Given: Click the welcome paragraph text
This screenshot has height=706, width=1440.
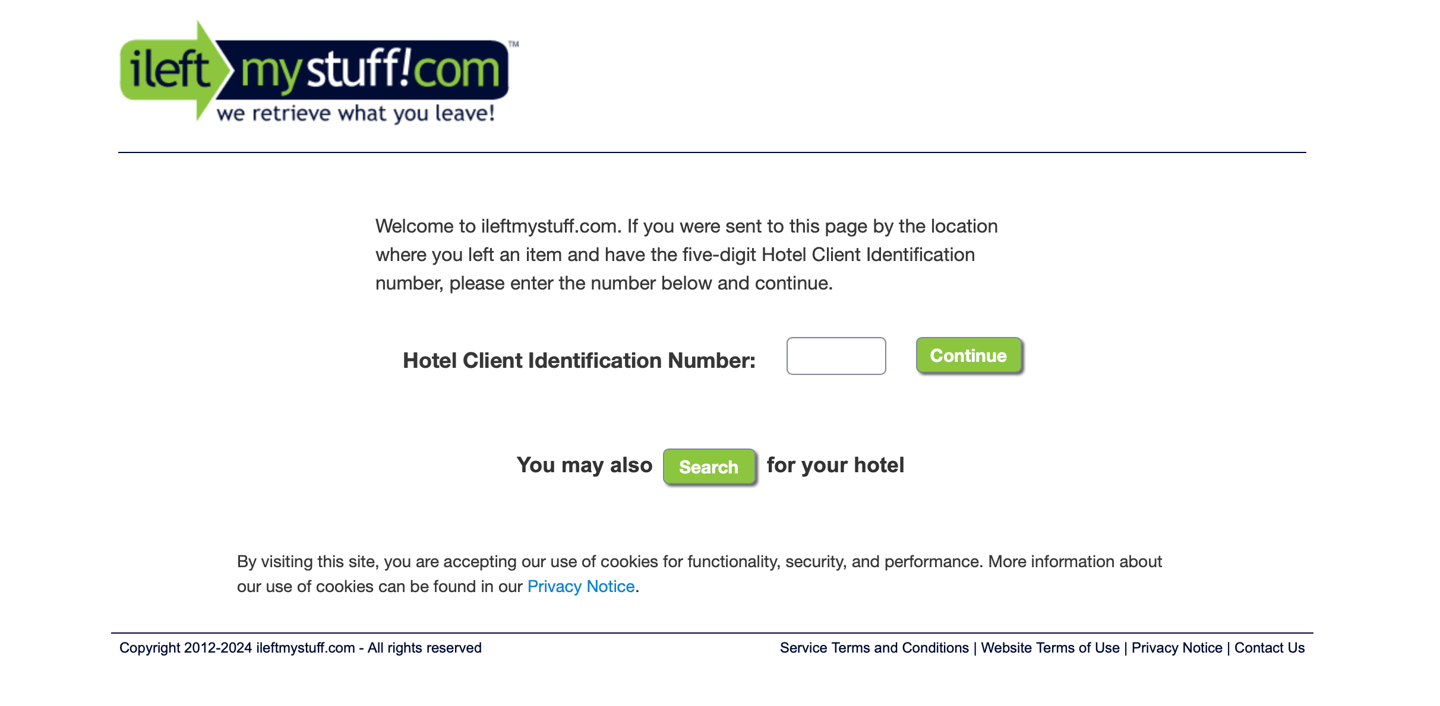Looking at the screenshot, I should tap(685, 254).
